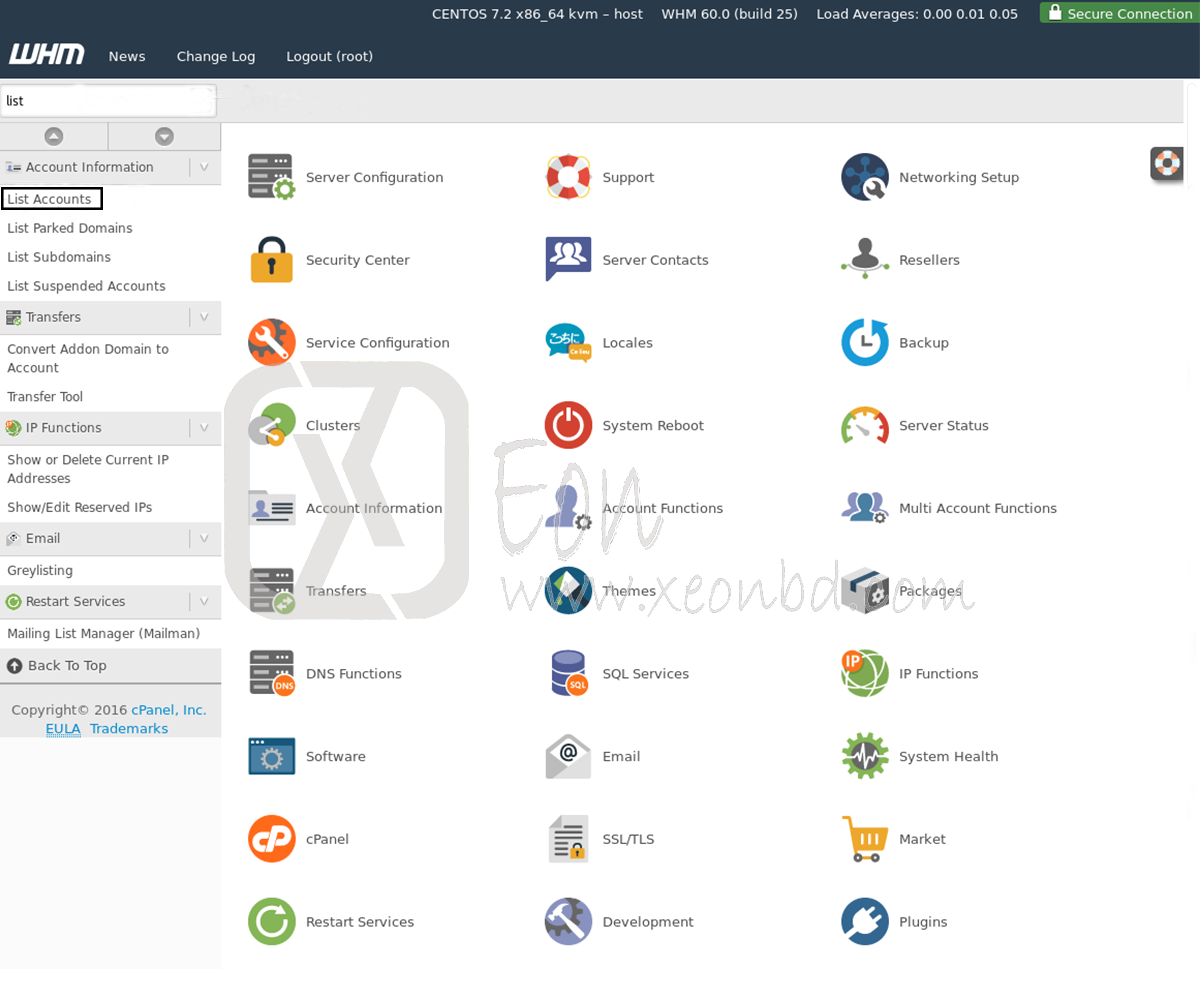The height and width of the screenshot is (1000, 1200).
Task: Click the sidebar search field containing list
Action: 108,101
